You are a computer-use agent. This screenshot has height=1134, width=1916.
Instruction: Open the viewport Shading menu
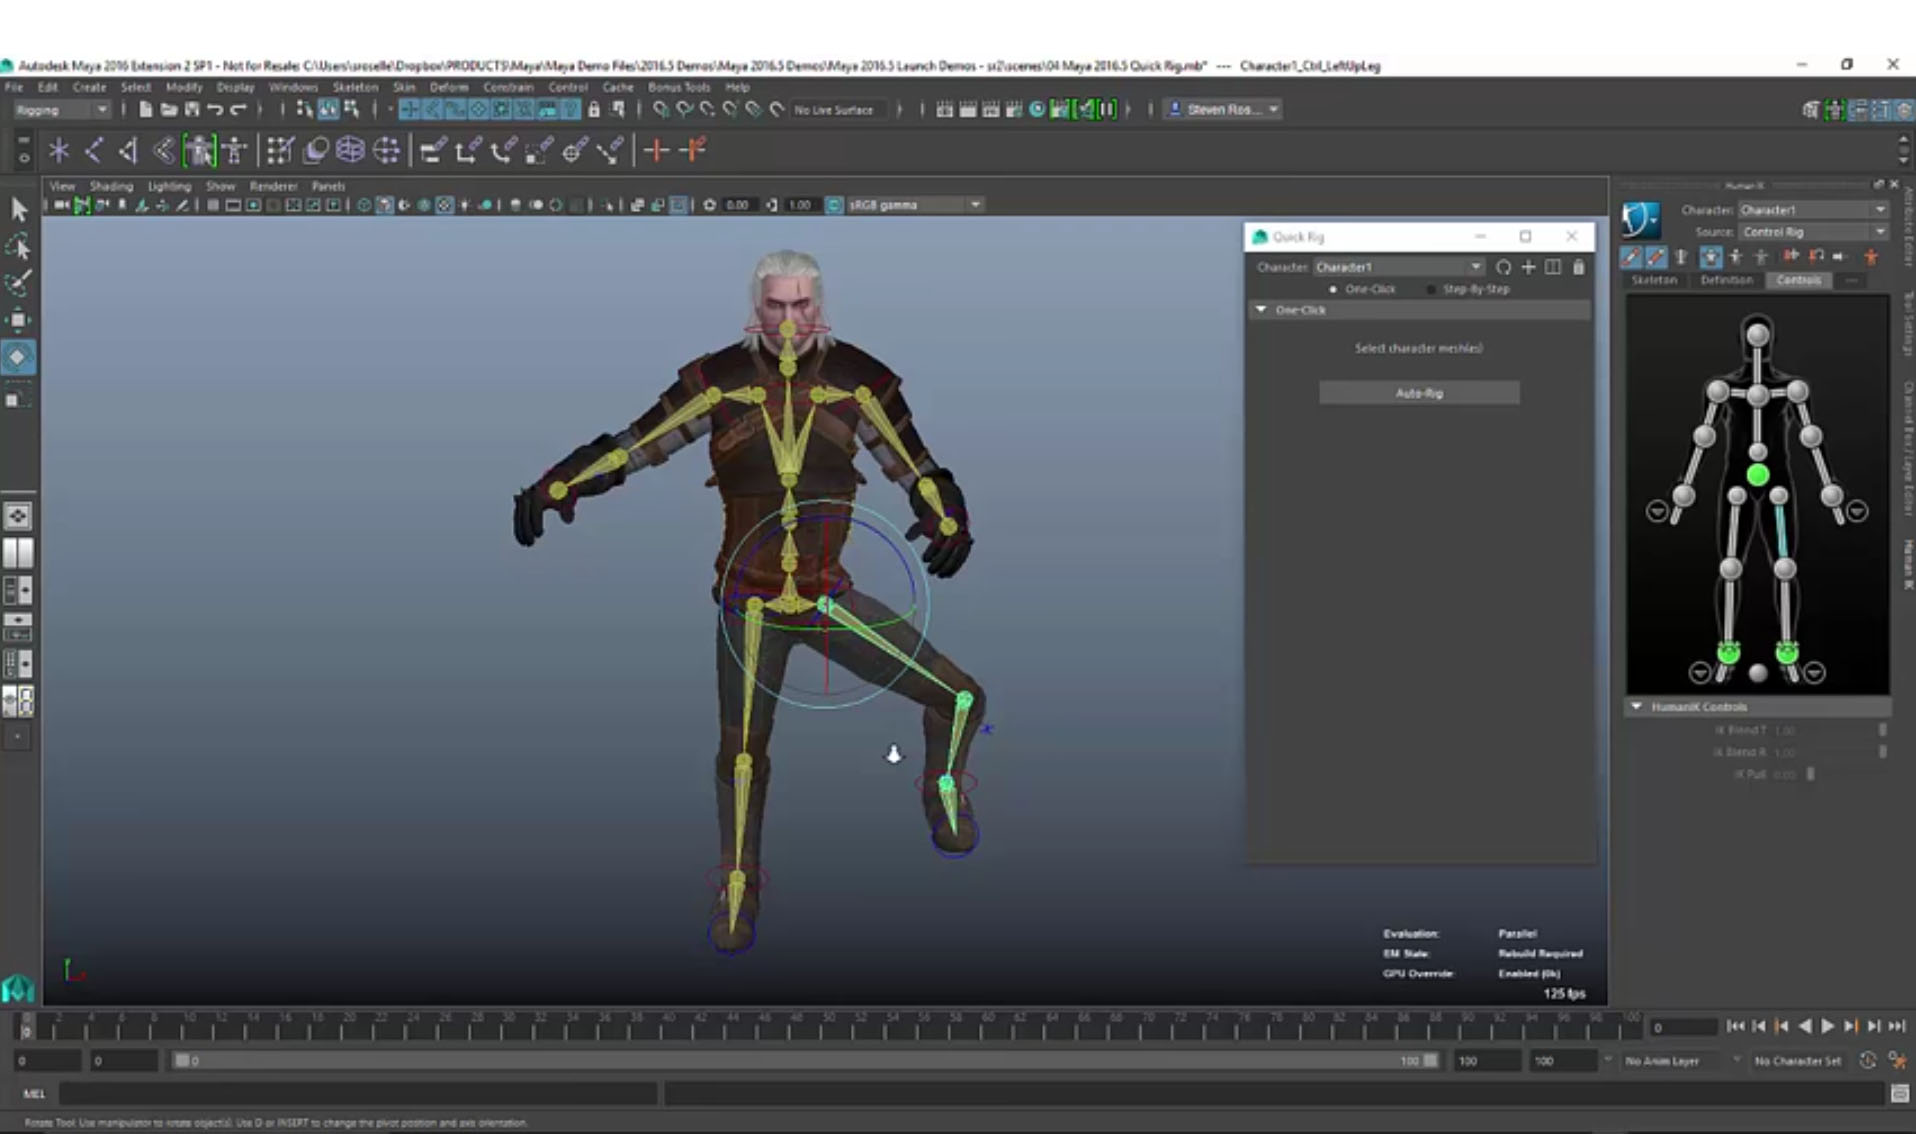(x=111, y=186)
